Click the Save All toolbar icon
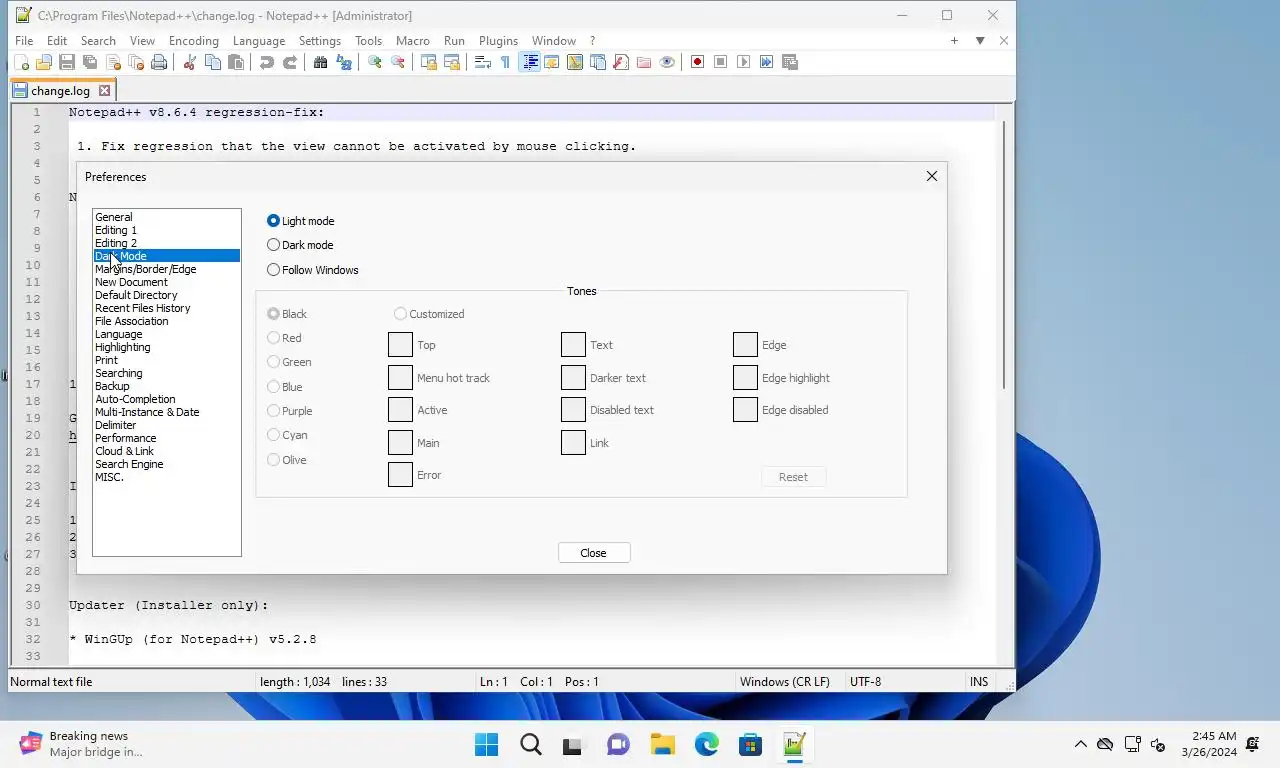Screen dimensions: 1280x768 [90, 62]
